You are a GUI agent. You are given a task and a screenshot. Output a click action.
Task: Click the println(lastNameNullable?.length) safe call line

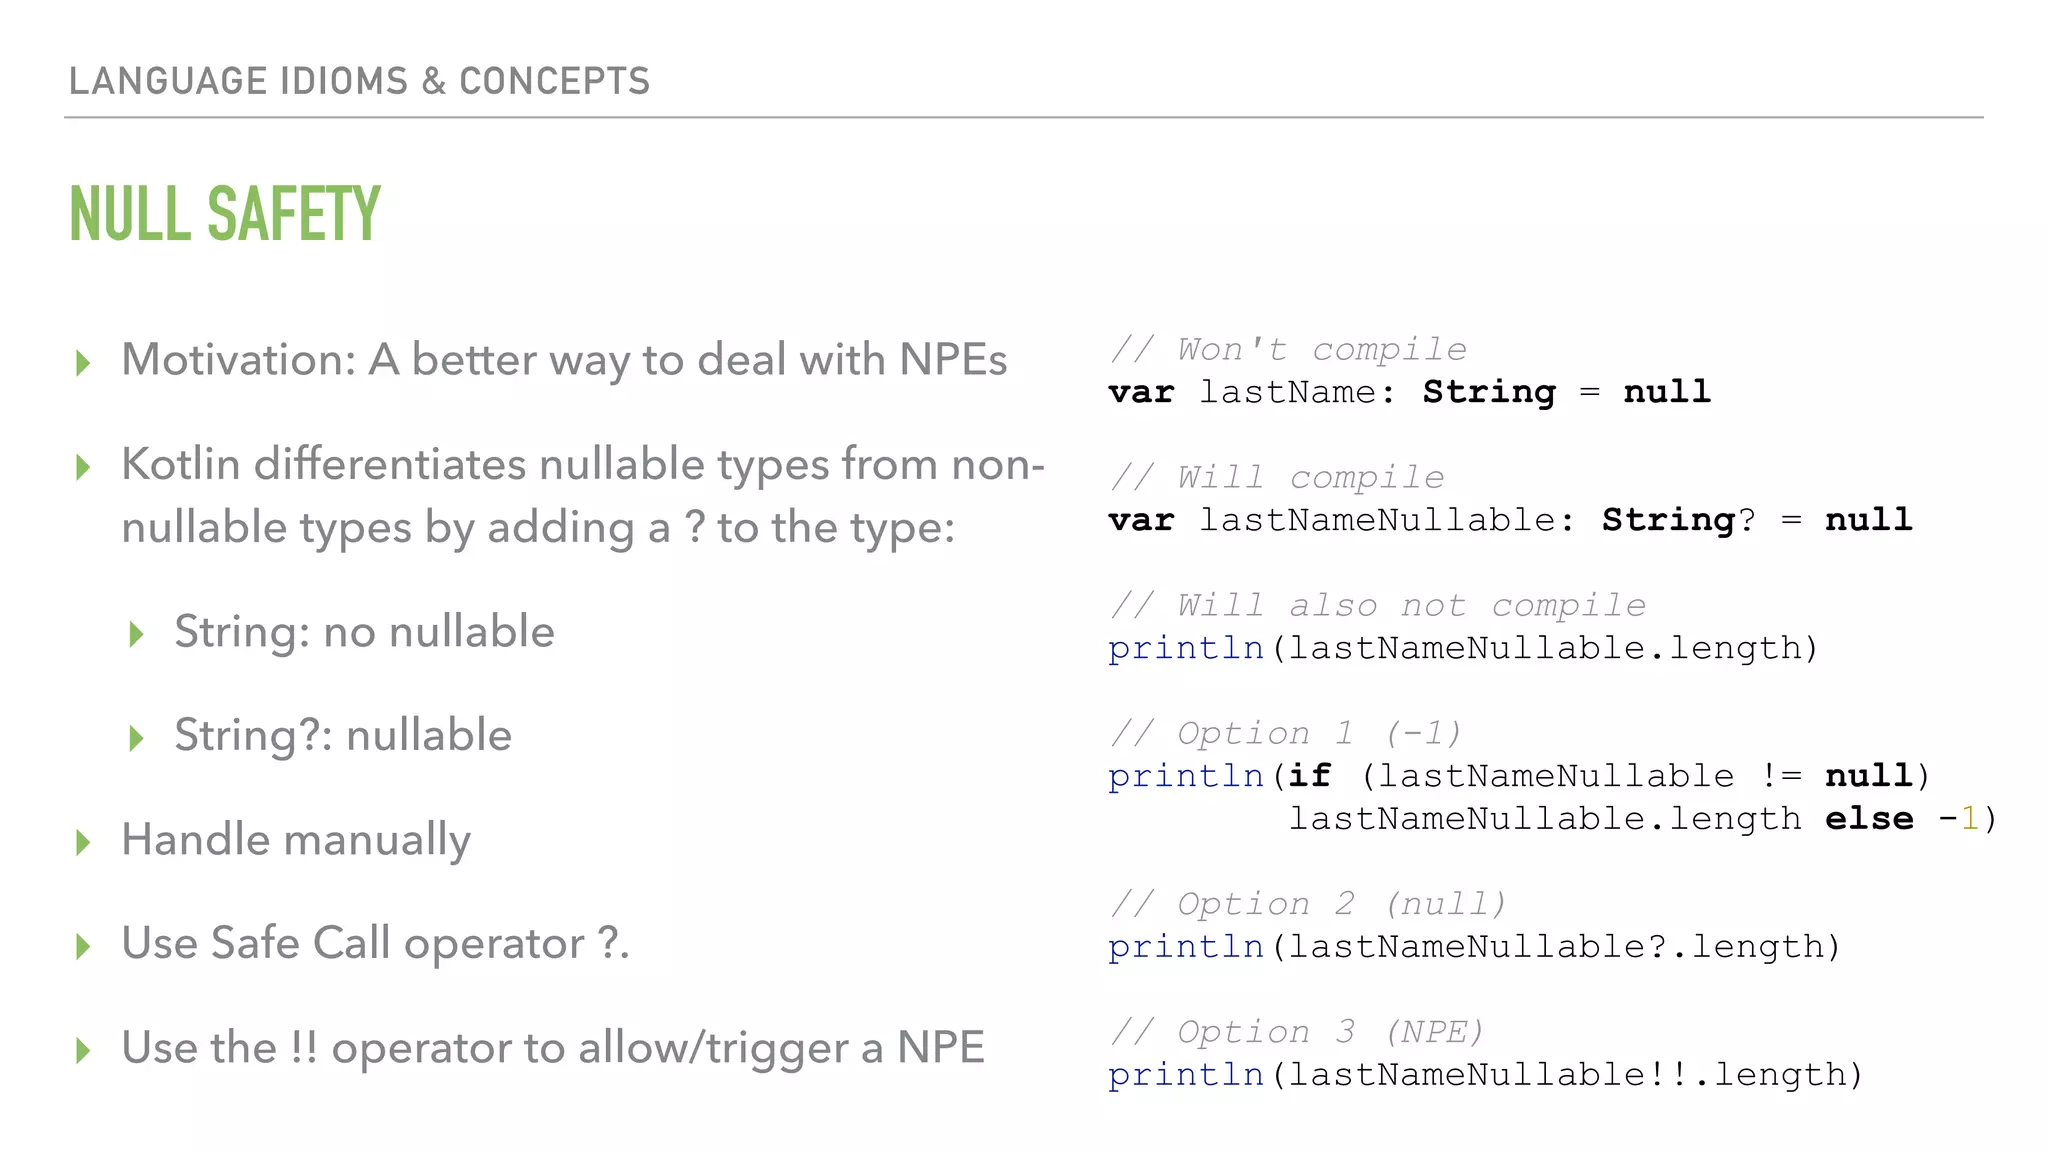click(1474, 947)
